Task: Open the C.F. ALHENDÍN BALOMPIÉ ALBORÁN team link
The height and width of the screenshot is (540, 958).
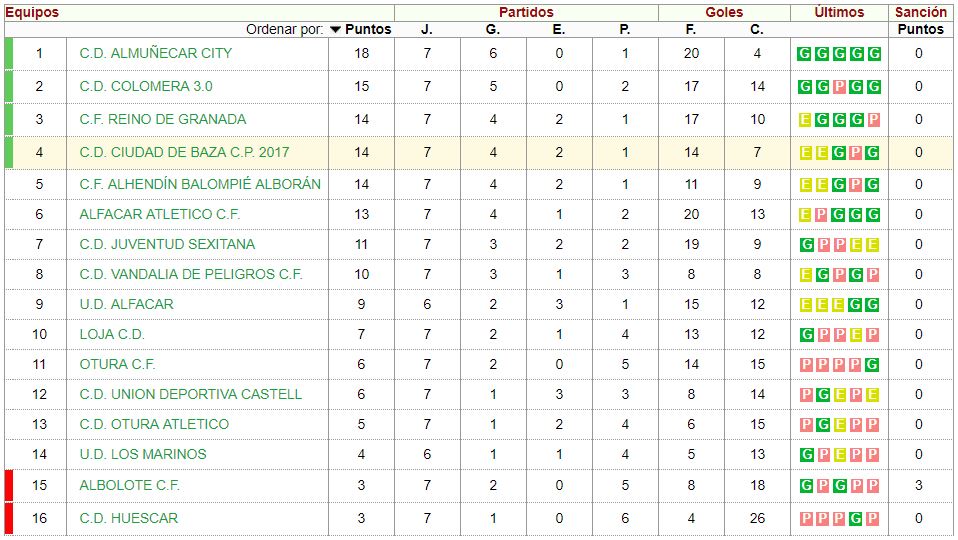Action: (200, 184)
